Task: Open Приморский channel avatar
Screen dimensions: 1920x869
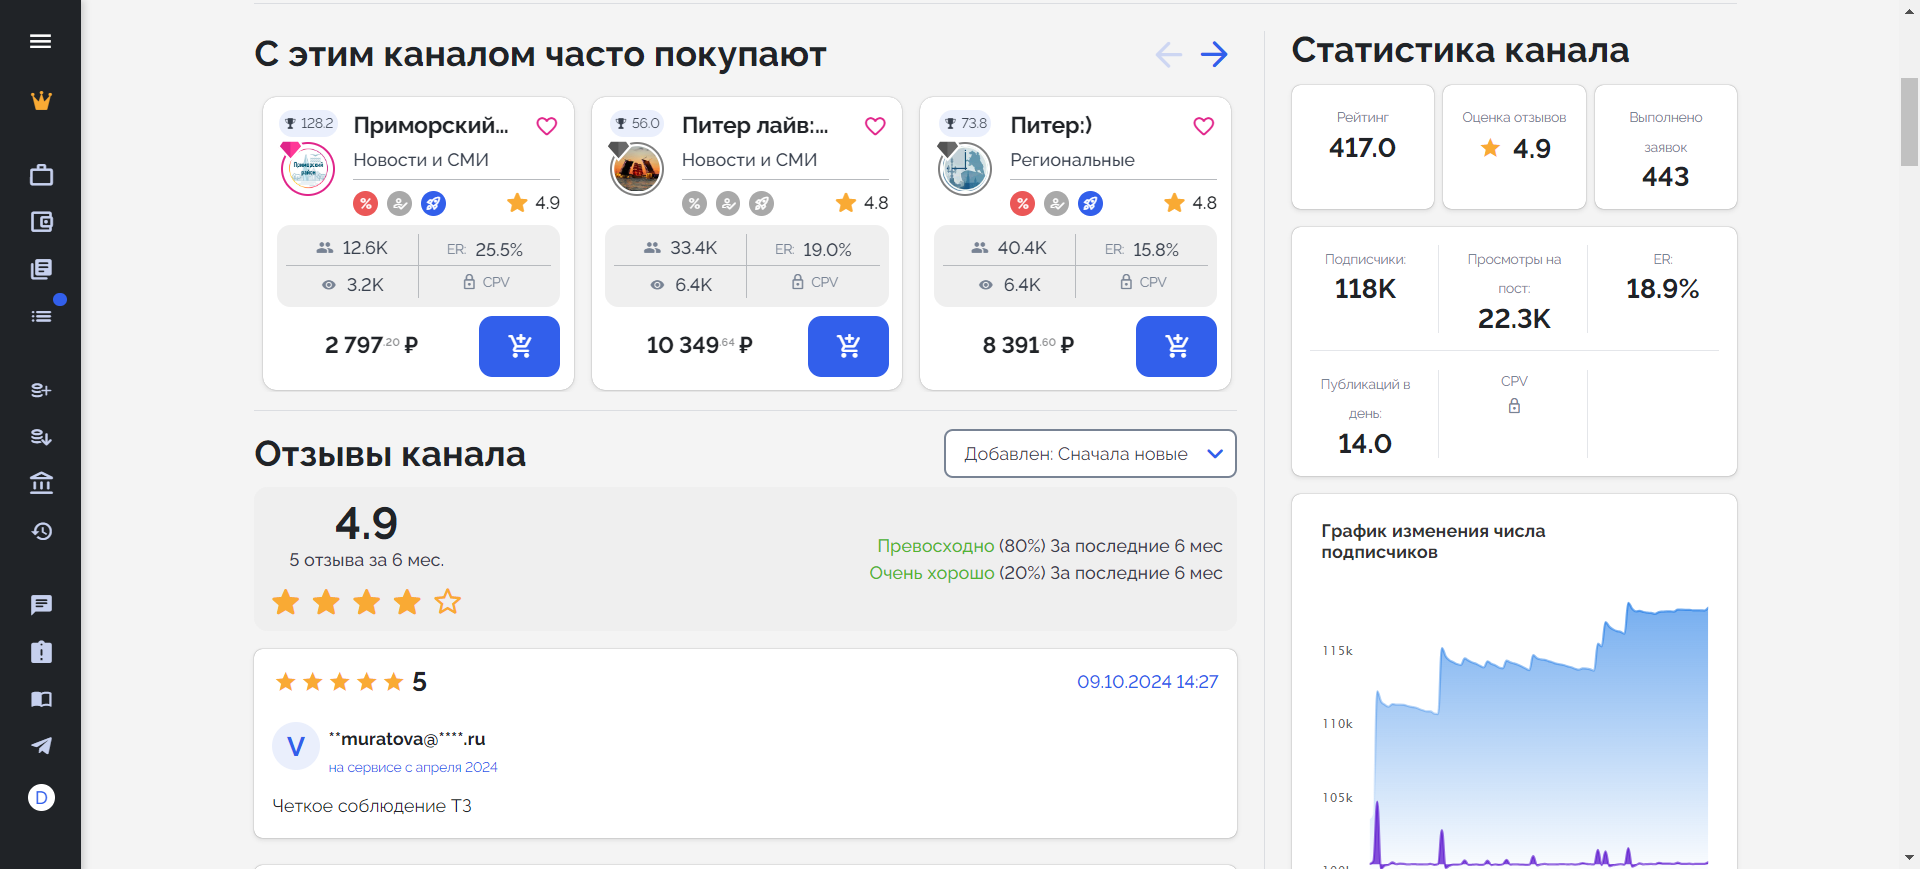Action: pos(308,168)
